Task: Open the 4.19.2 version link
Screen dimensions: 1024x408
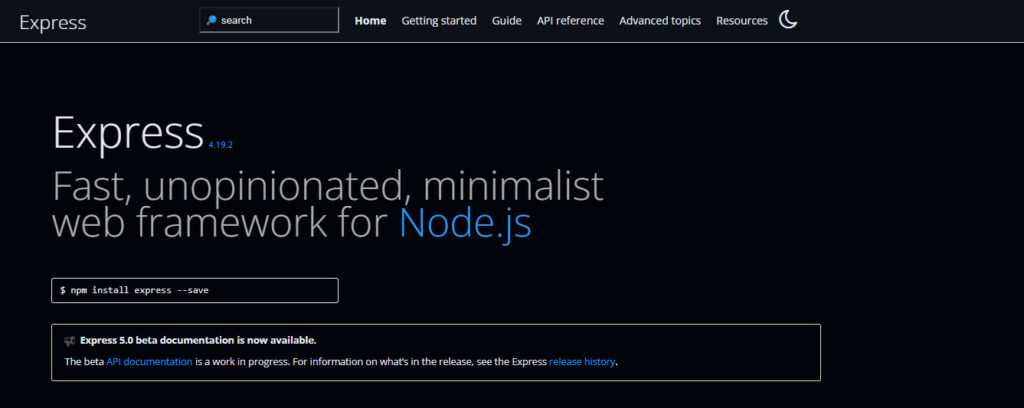Action: pos(221,145)
